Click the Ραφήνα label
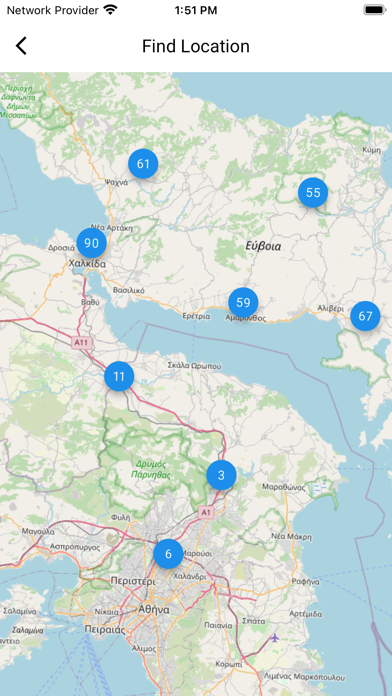This screenshot has width=392, height=696. pyautogui.click(x=305, y=581)
